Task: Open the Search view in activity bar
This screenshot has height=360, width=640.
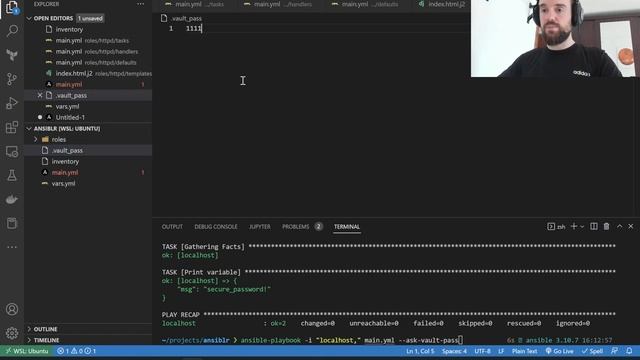Action: (x=12, y=31)
